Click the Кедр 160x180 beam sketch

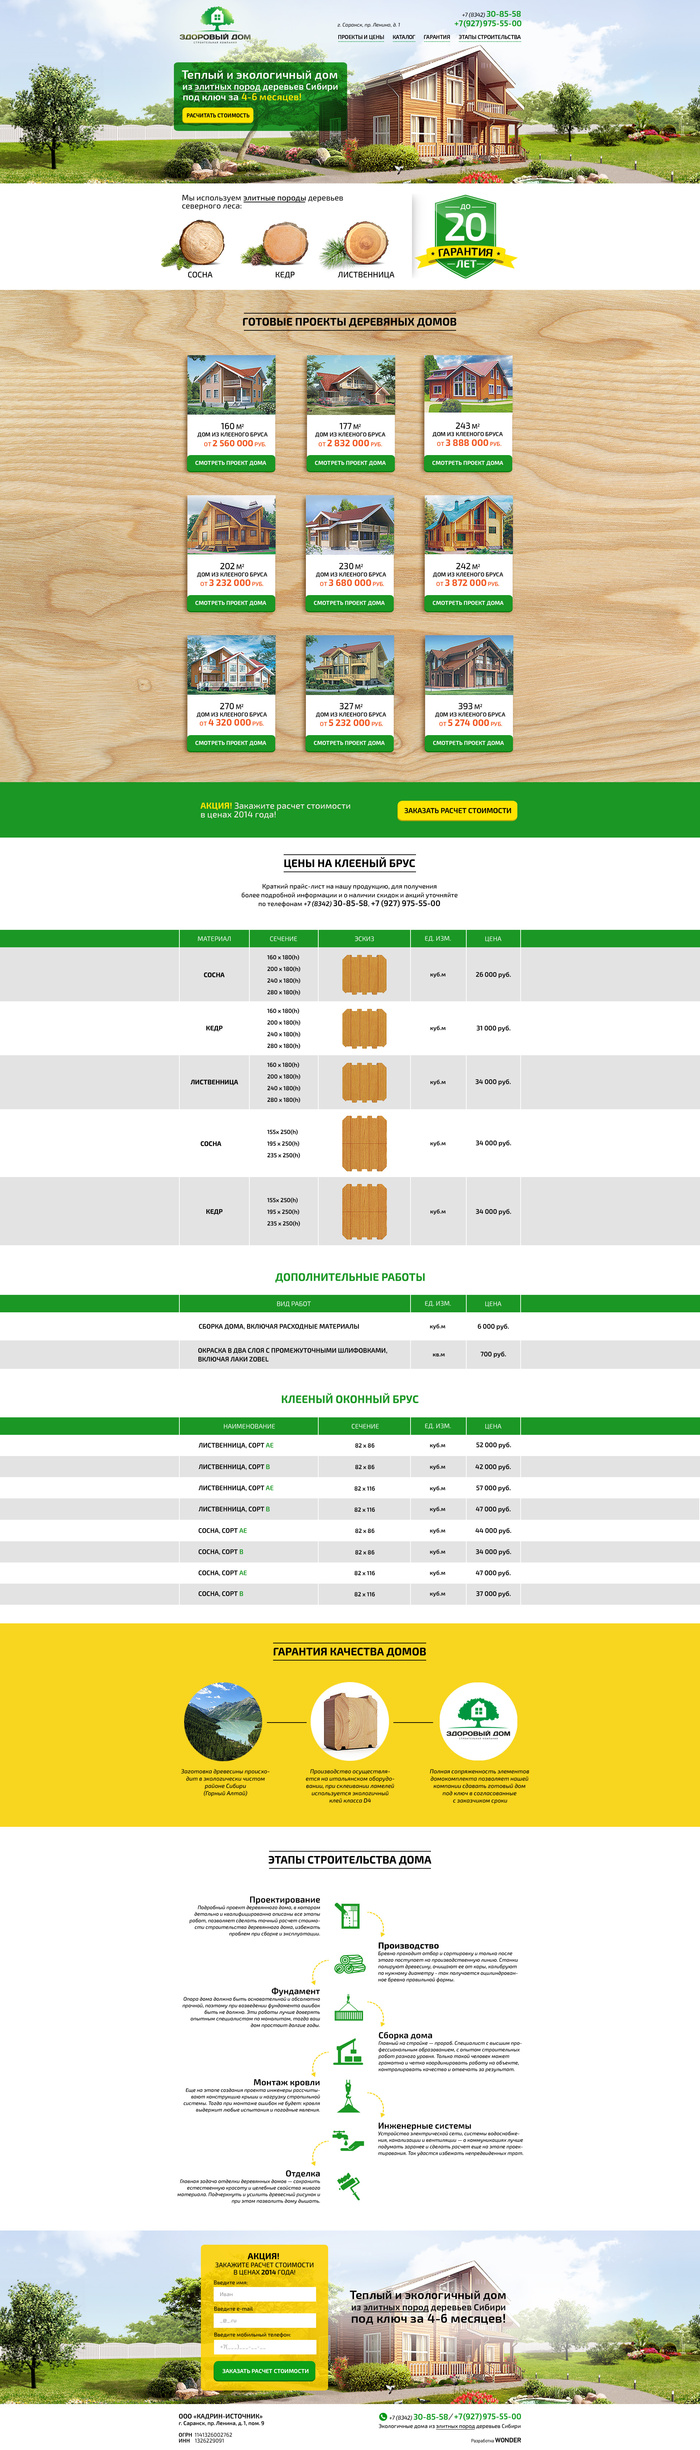point(364,1028)
